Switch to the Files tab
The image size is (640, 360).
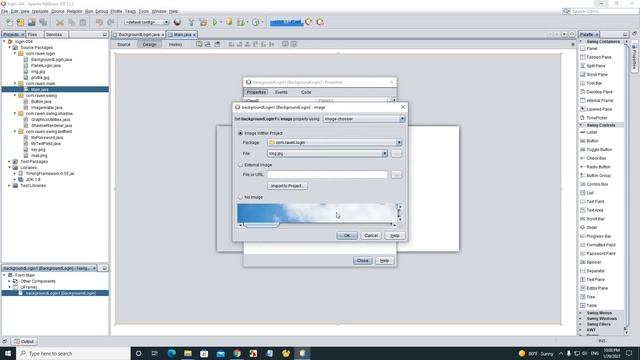32,34
